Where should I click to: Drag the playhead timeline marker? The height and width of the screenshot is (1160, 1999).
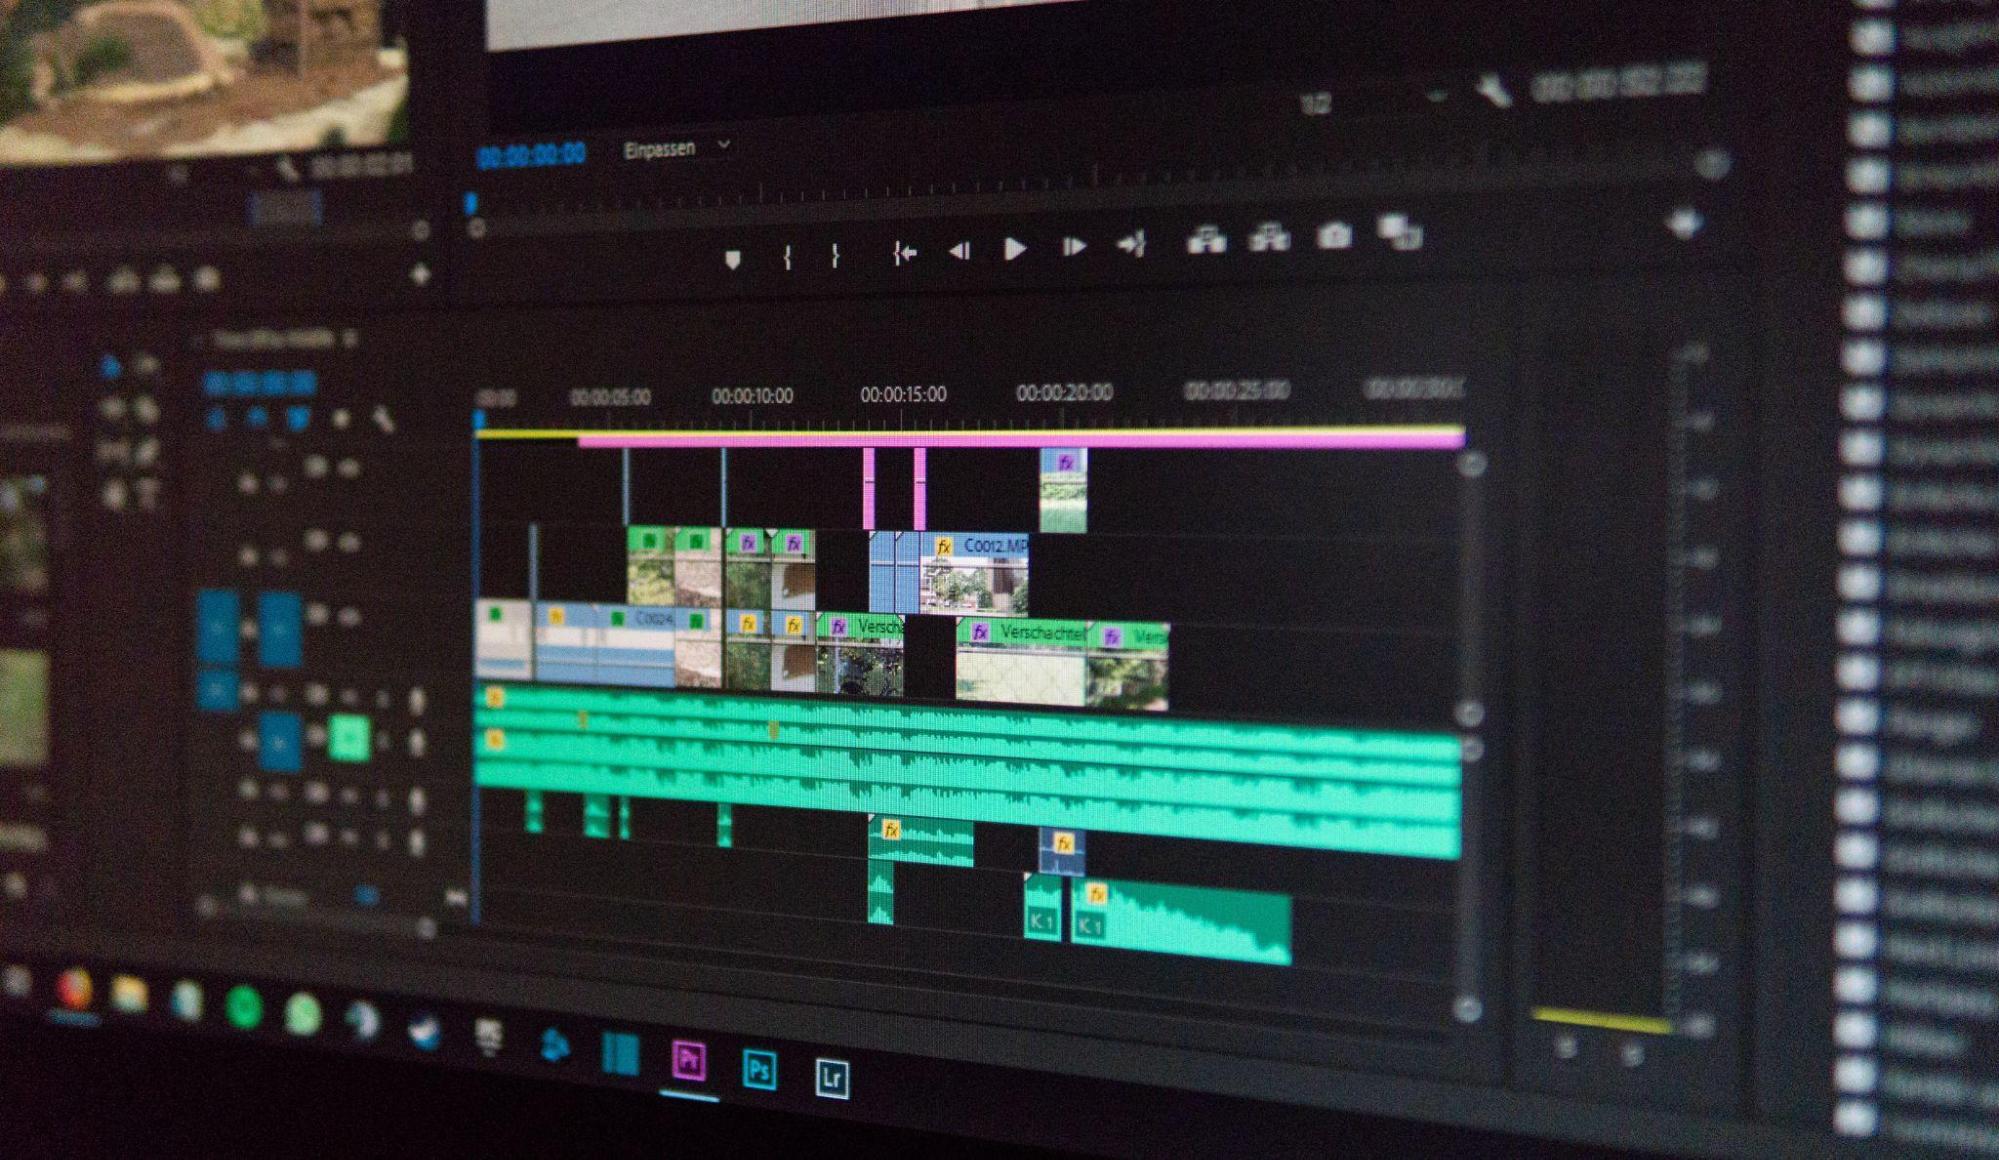(479, 414)
